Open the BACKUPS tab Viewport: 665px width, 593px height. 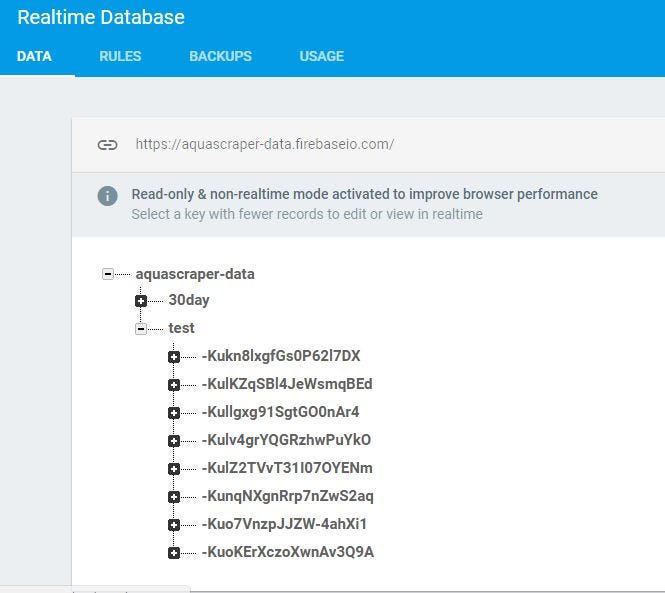click(221, 56)
